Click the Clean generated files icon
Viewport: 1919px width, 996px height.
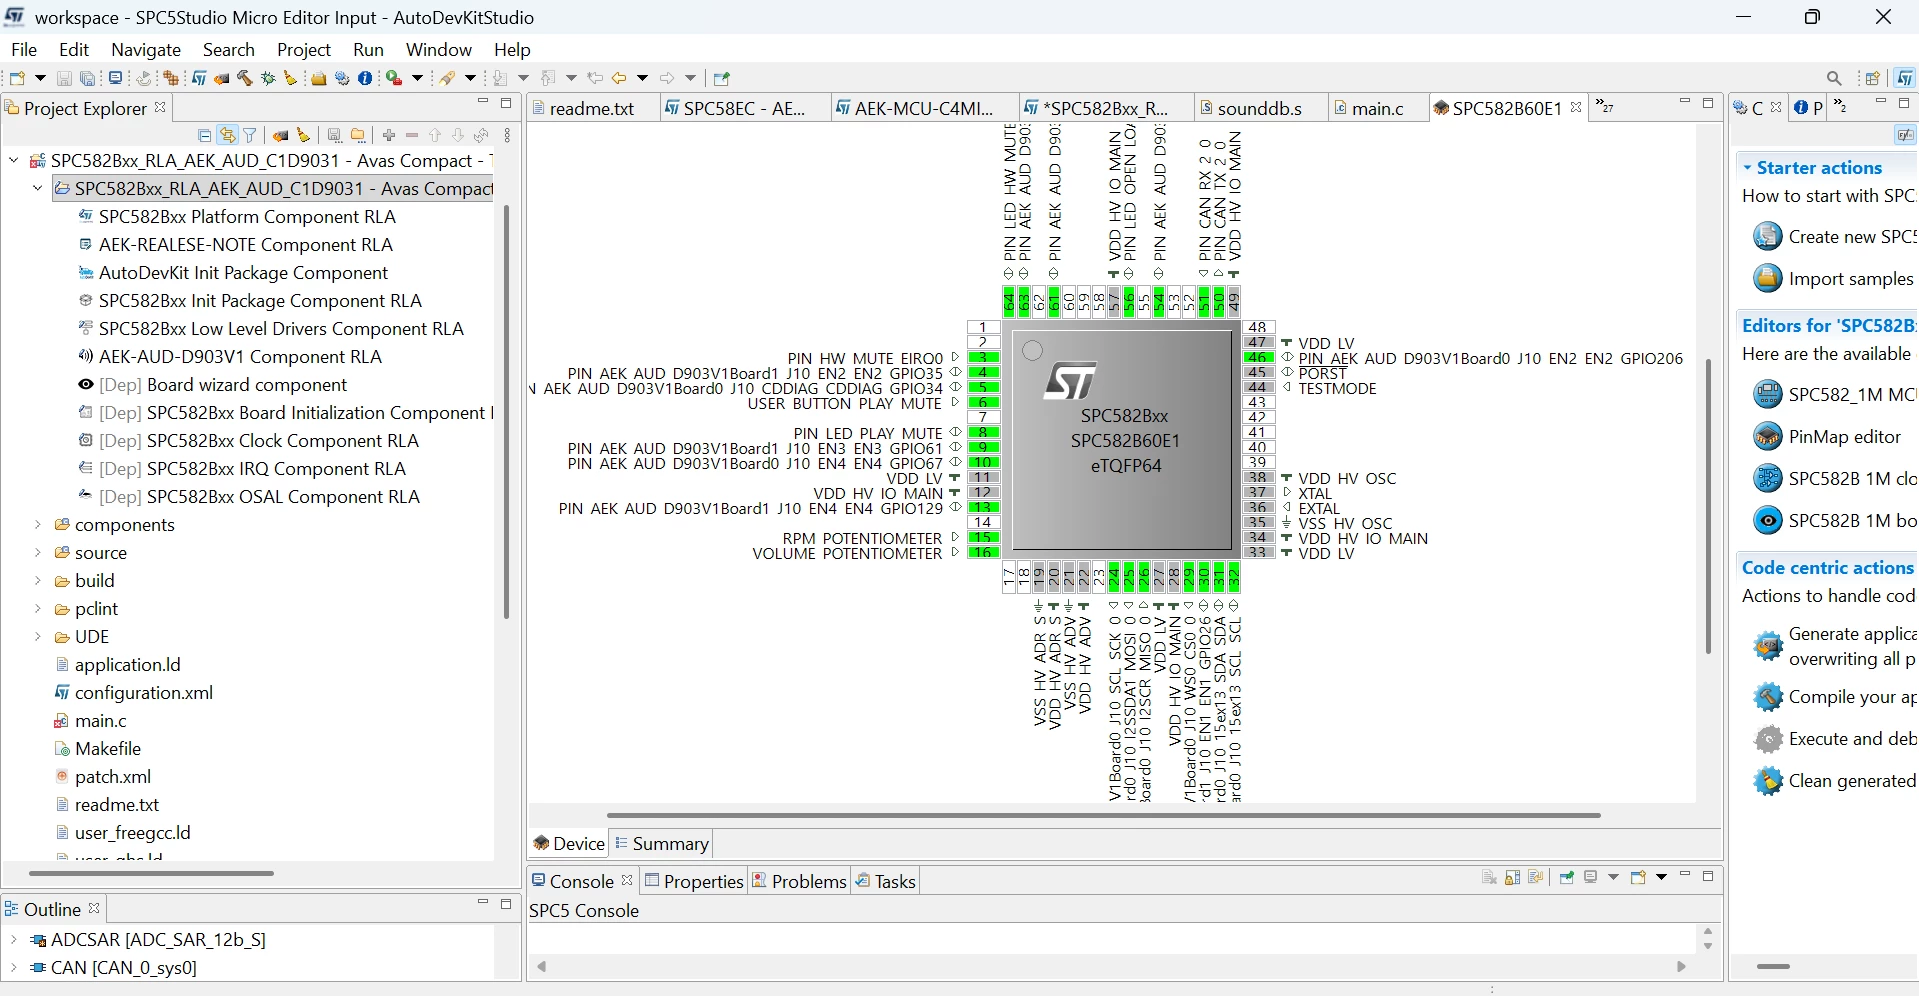click(1767, 780)
